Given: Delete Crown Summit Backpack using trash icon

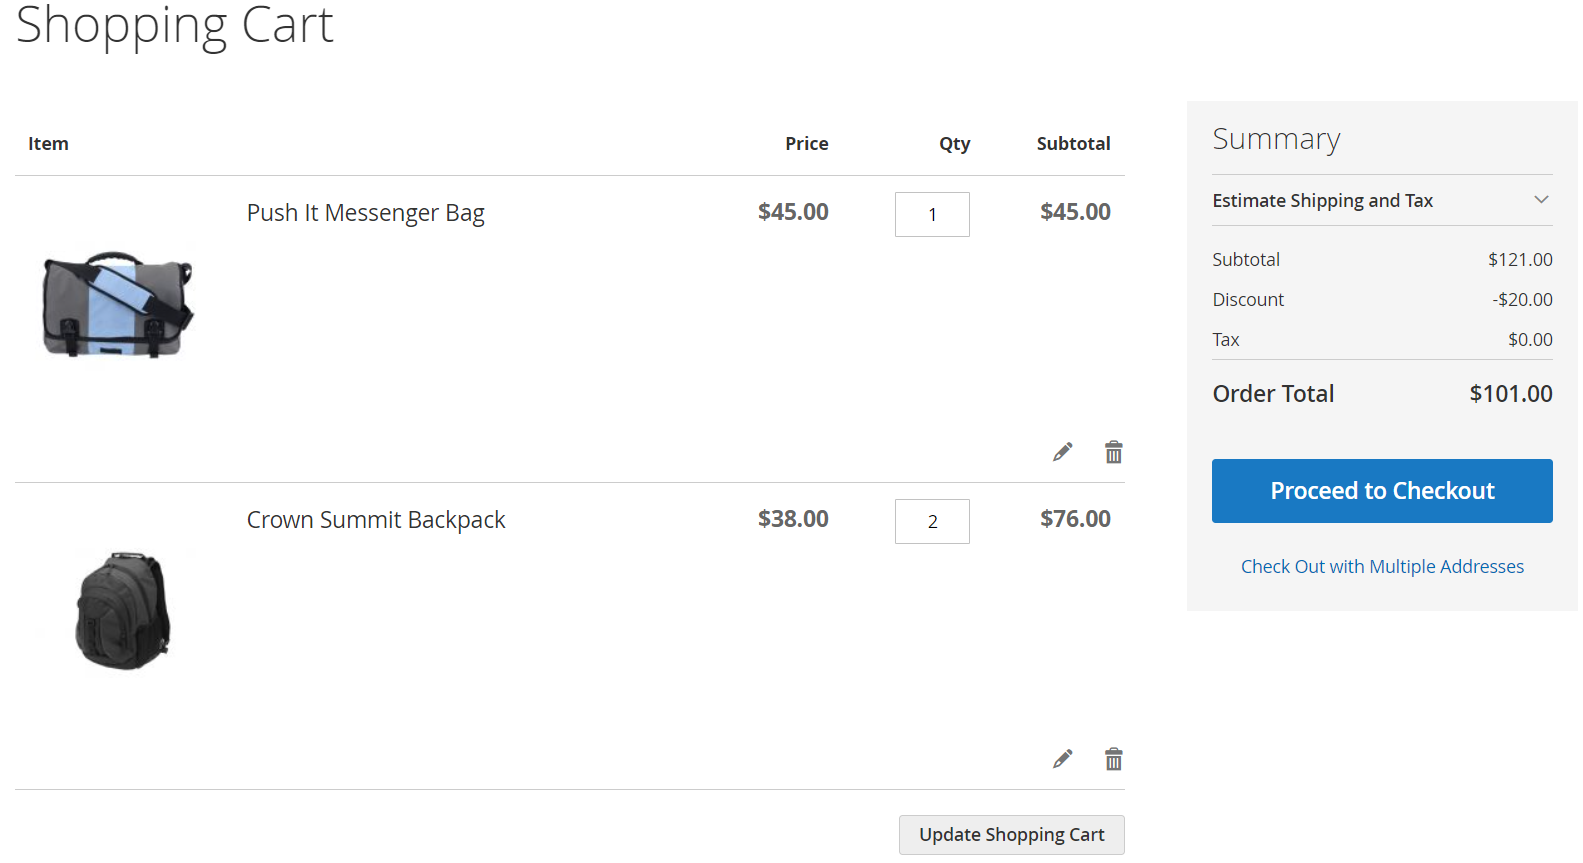Looking at the screenshot, I should pos(1113,759).
